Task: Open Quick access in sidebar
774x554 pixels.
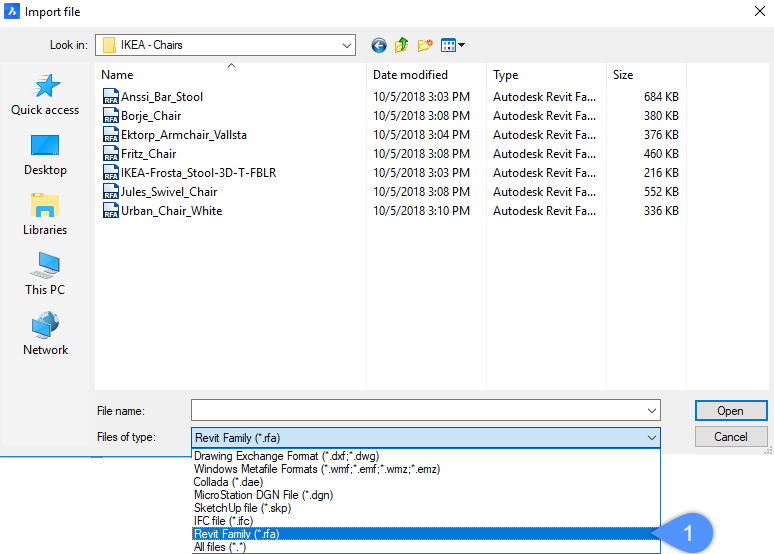Action: click(45, 95)
